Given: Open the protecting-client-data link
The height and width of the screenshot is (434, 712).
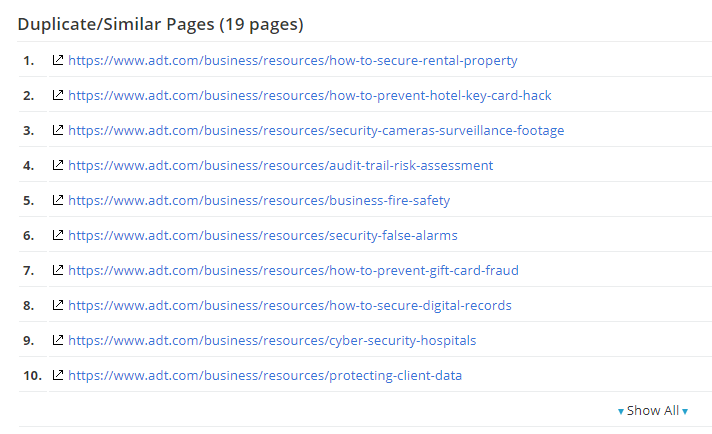Looking at the screenshot, I should pyautogui.click(x=265, y=375).
